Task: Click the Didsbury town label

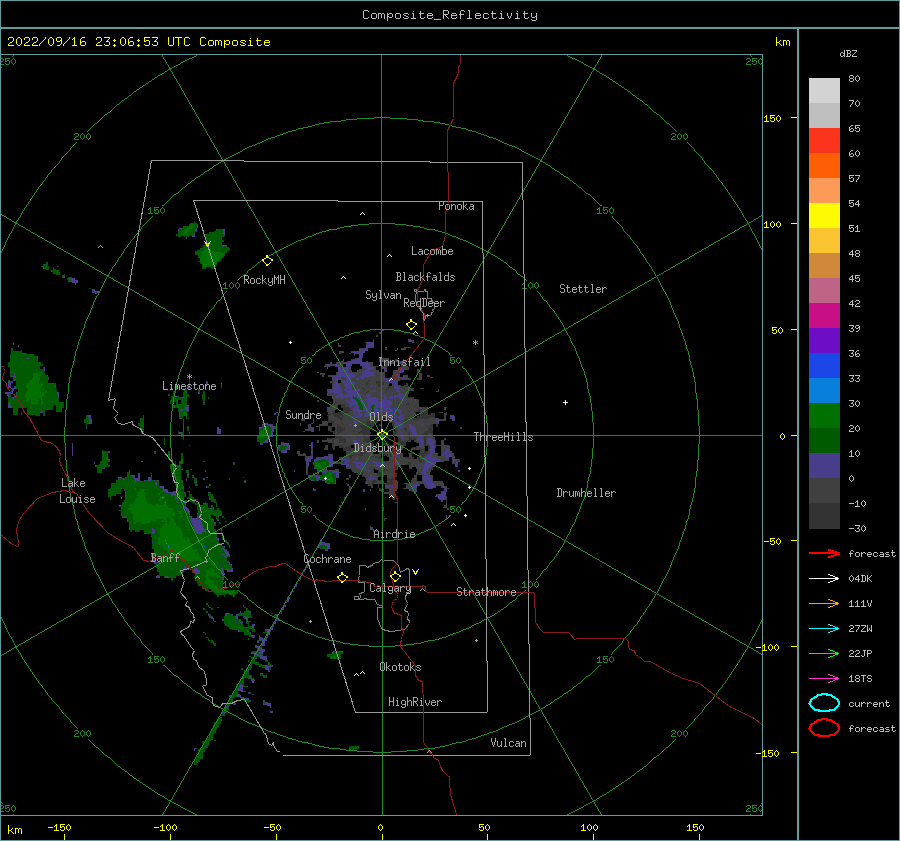Action: click(377, 448)
